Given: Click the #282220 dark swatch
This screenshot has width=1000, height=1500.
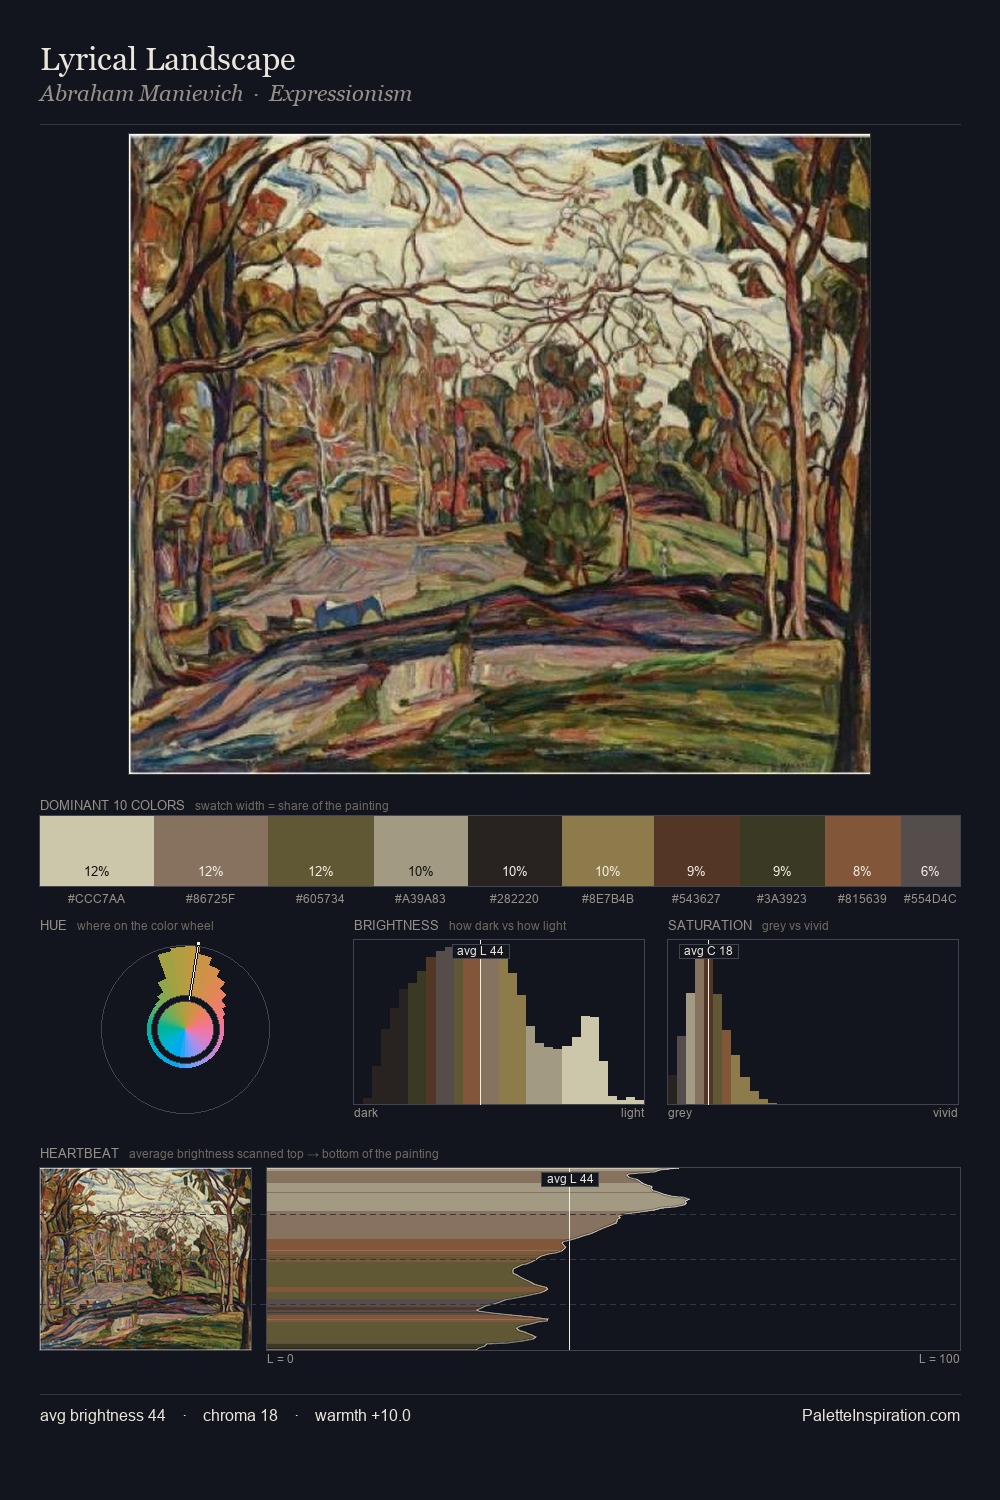Looking at the screenshot, I should [515, 851].
